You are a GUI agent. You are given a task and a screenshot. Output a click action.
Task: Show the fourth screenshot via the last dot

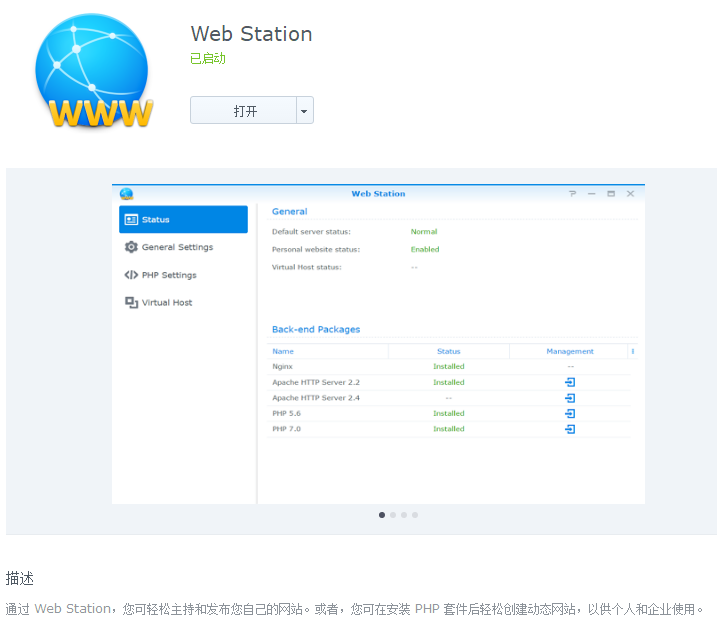pyautogui.click(x=415, y=515)
